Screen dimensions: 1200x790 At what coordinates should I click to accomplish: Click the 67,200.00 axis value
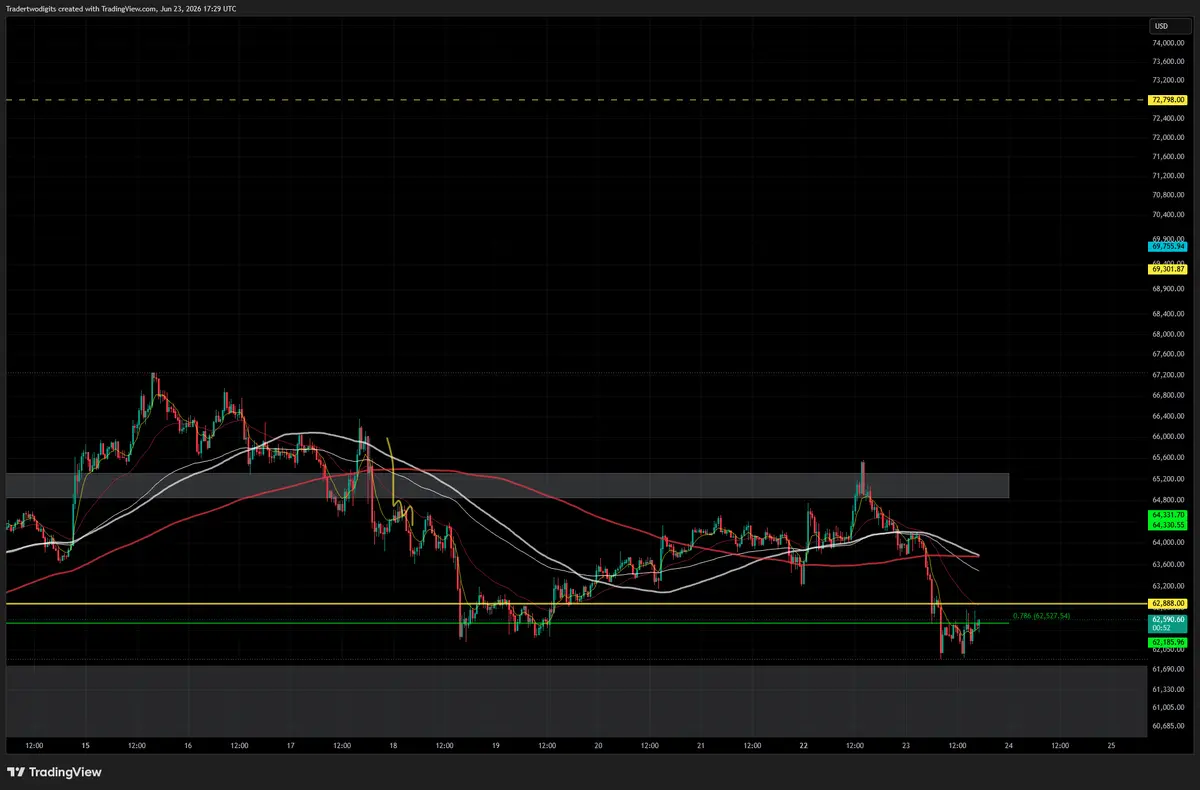tap(1168, 374)
